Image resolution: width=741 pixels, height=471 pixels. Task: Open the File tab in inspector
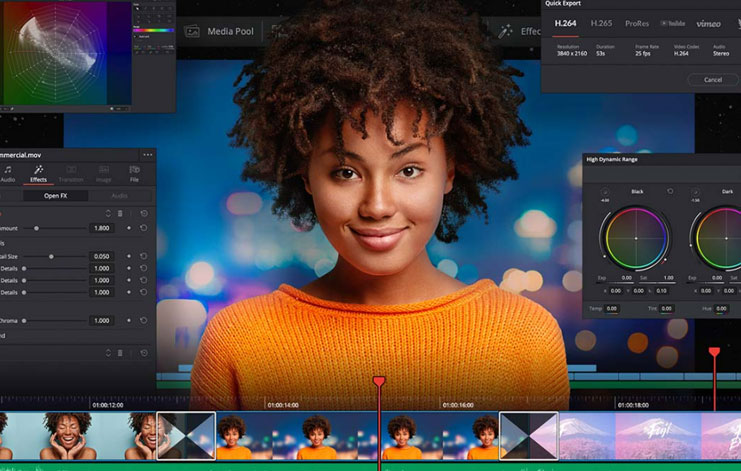[134, 173]
